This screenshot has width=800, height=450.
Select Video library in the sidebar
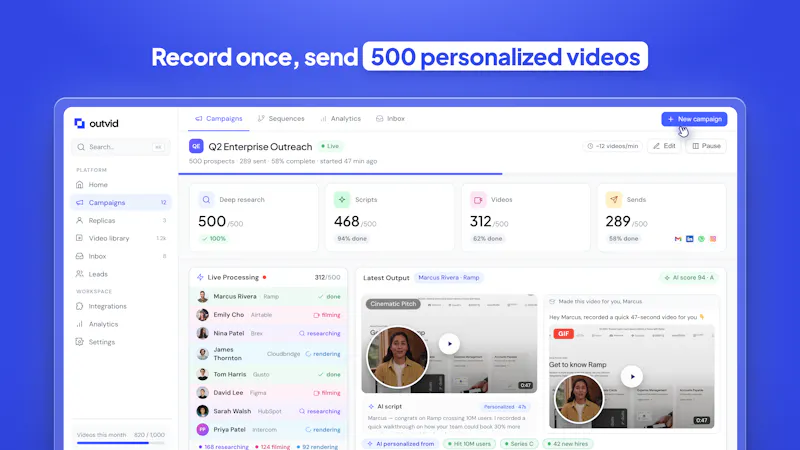click(x=120, y=238)
